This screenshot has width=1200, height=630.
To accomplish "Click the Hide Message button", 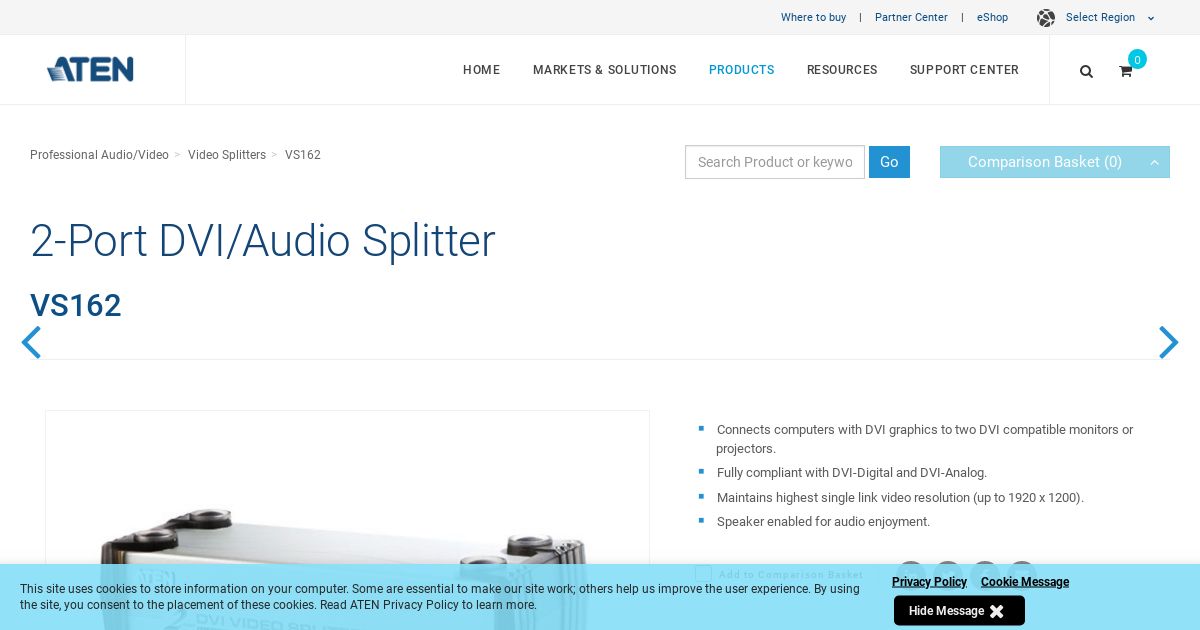I will coord(959,611).
